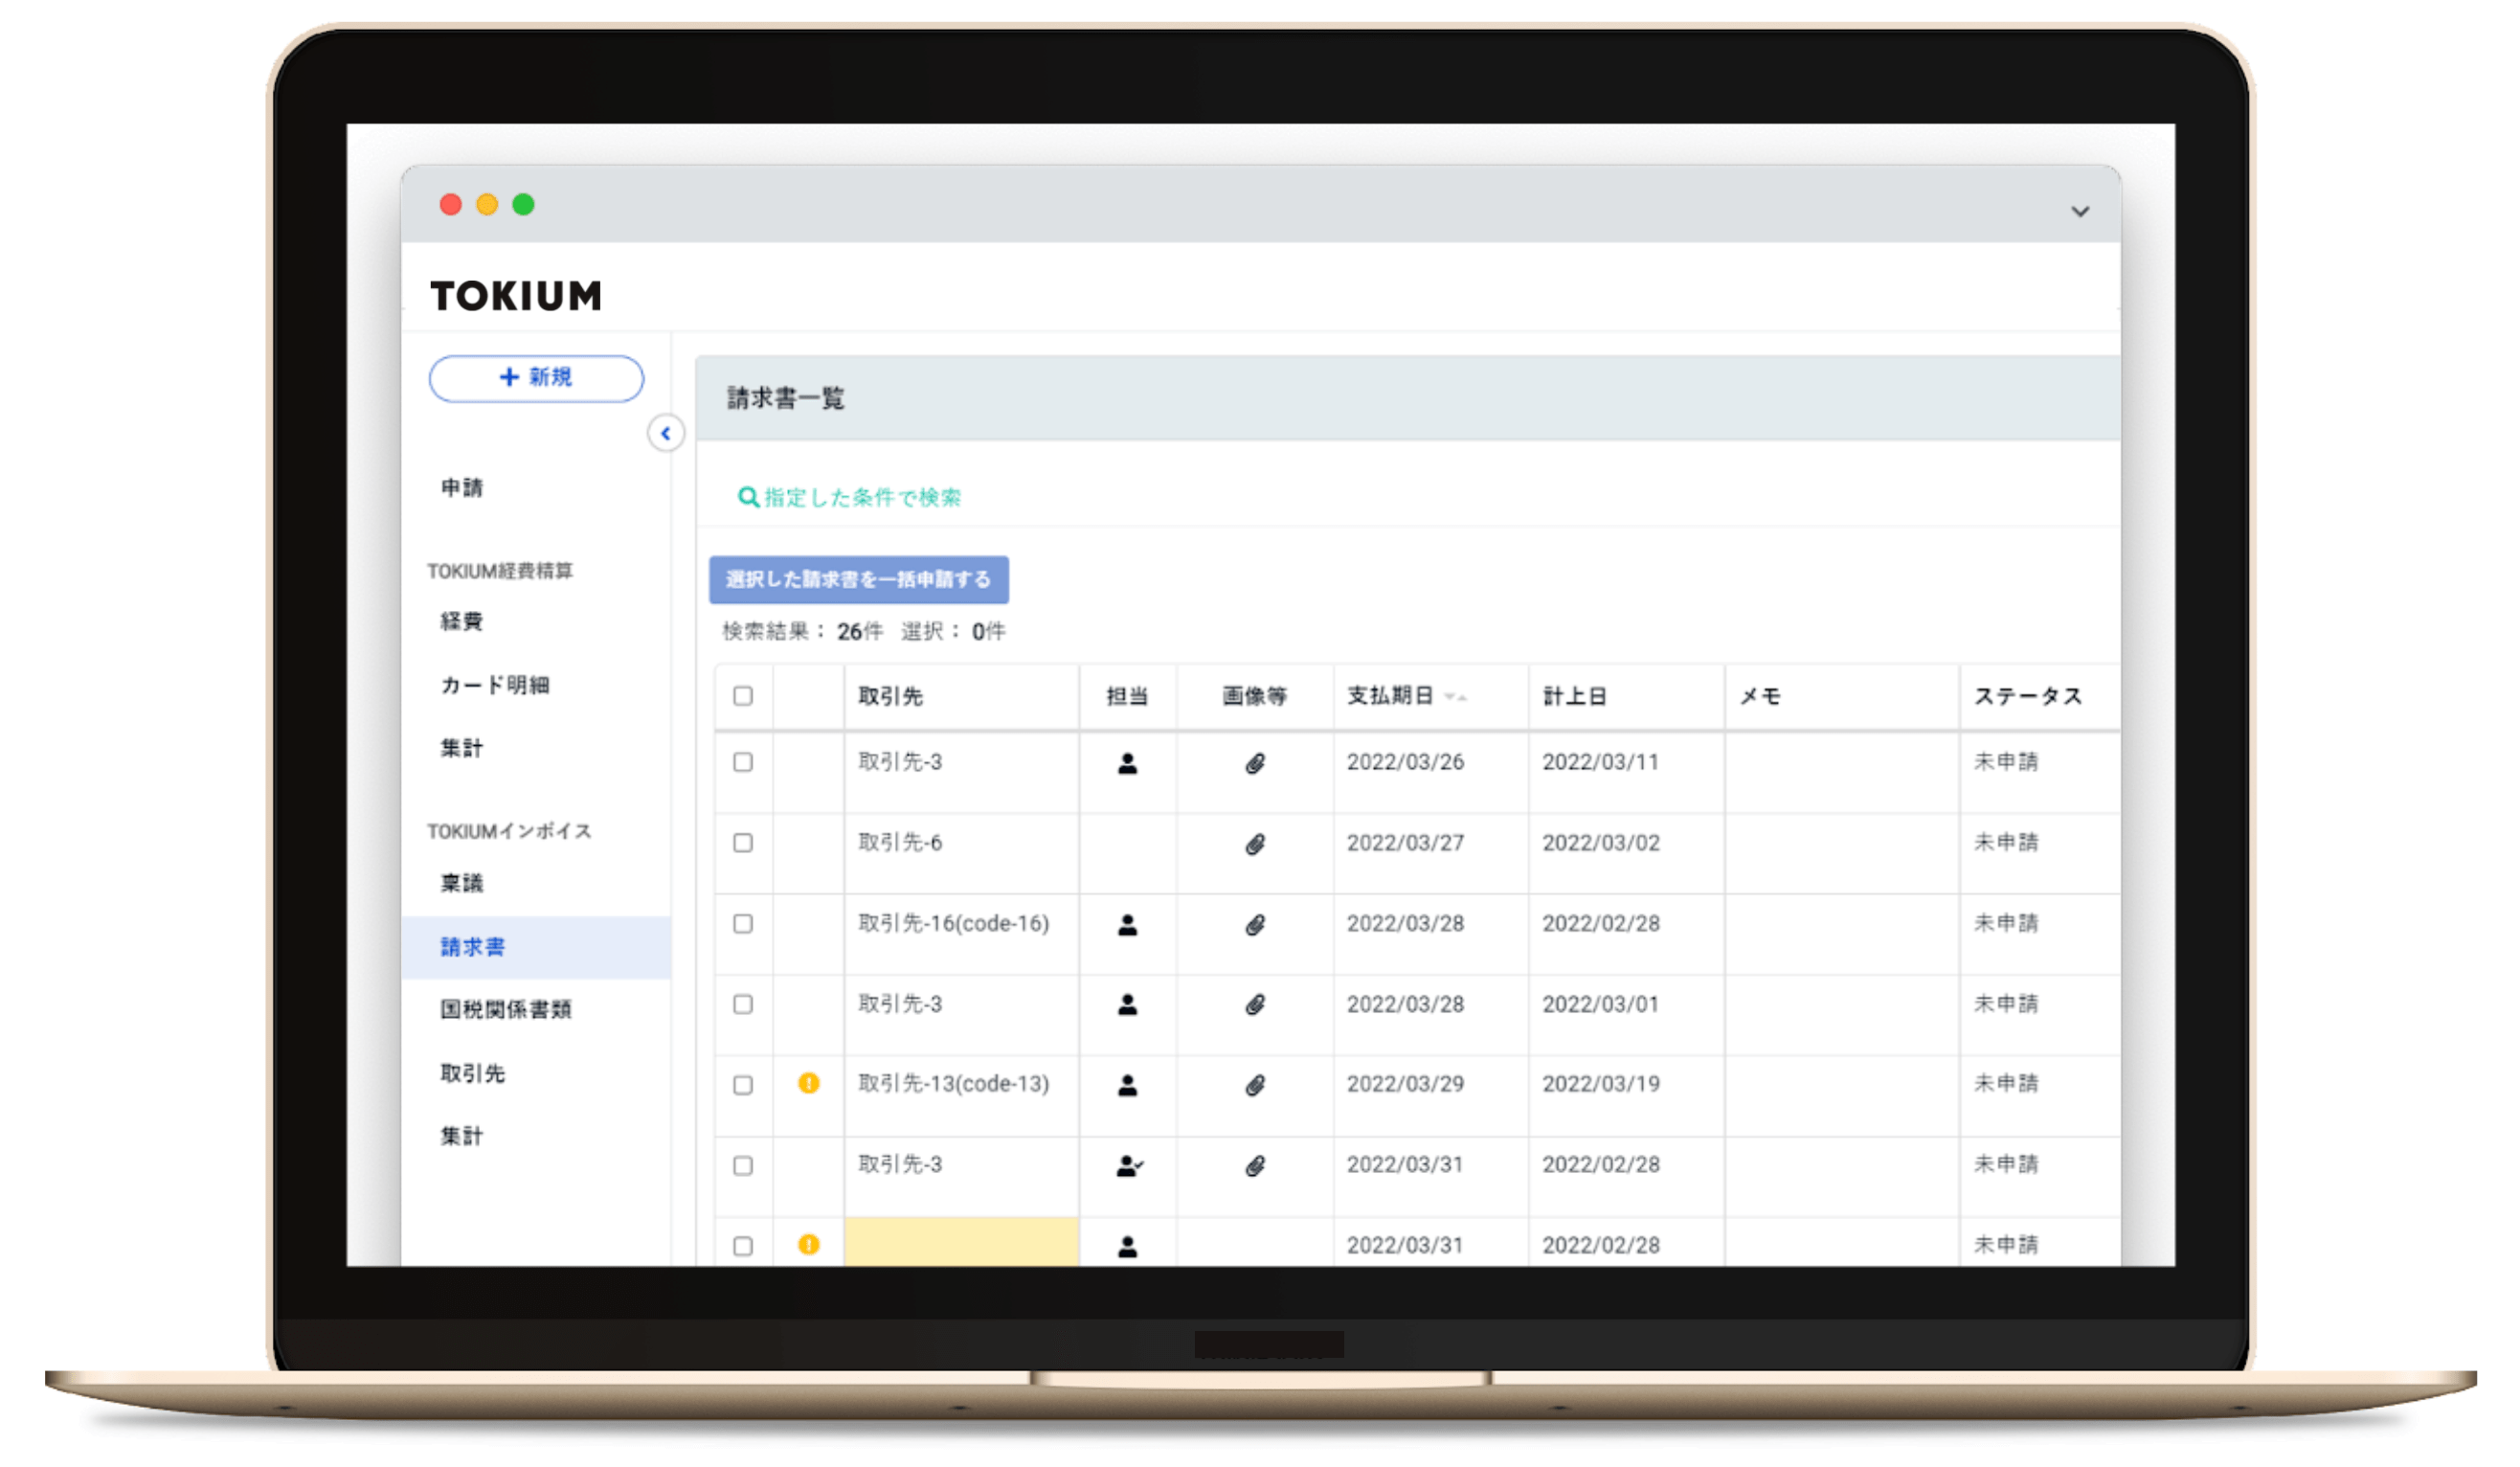This screenshot has height=1467, width=2520.
Task: Click the 担当 column header
Action: [x=1127, y=696]
